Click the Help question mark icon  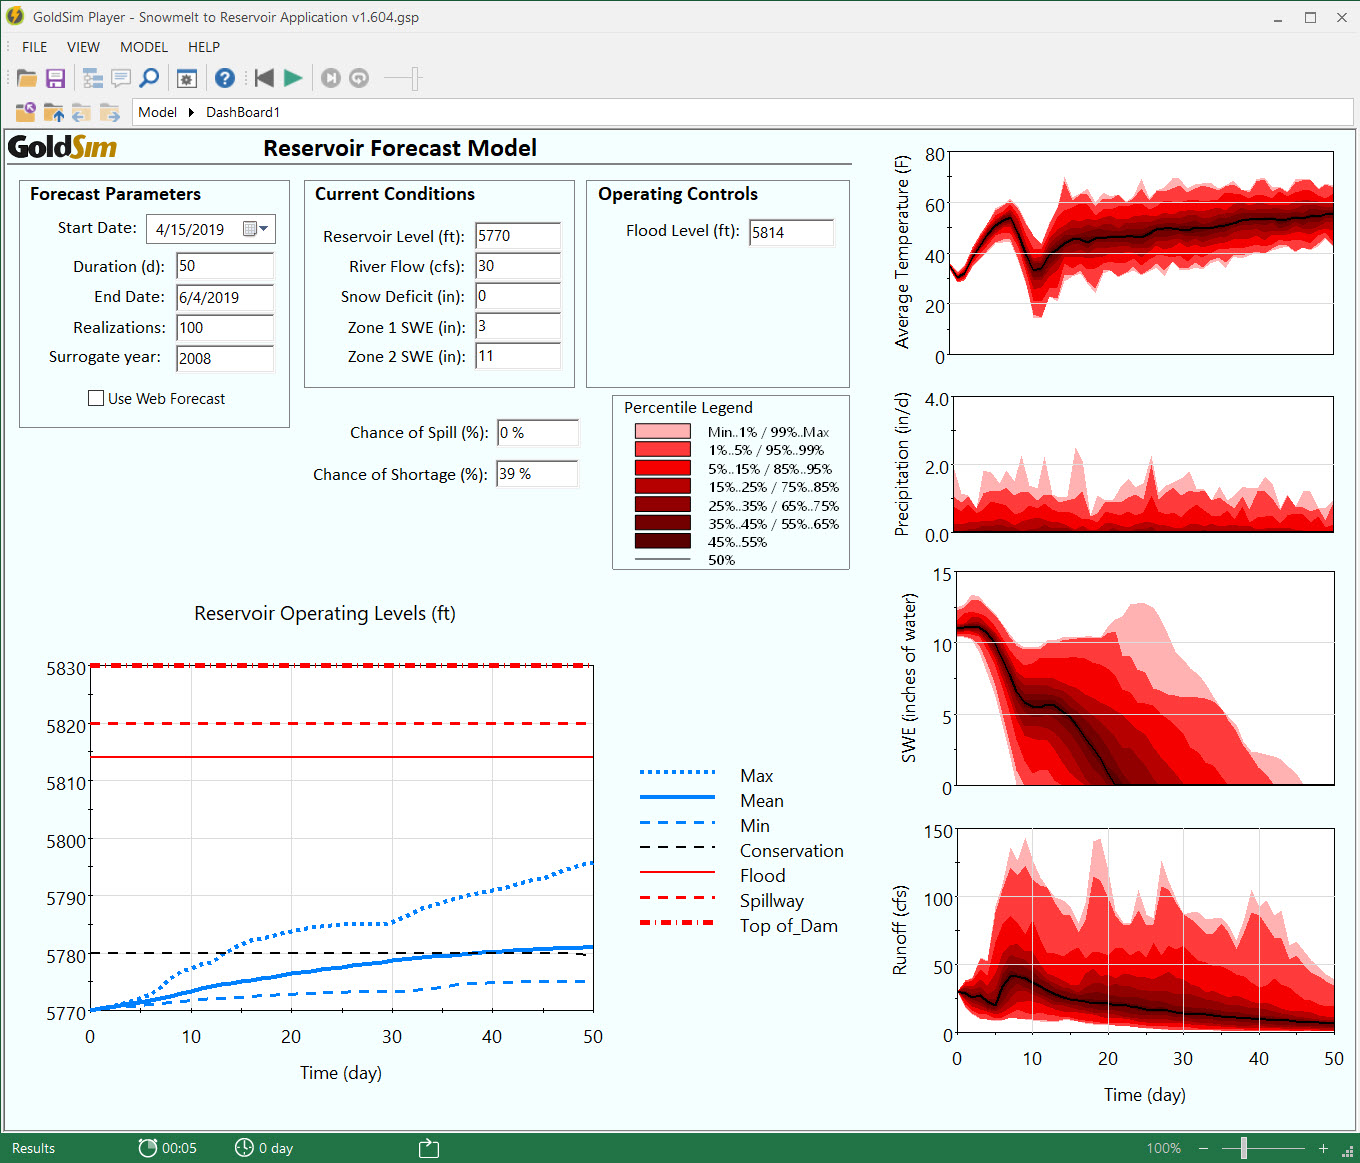(x=224, y=78)
